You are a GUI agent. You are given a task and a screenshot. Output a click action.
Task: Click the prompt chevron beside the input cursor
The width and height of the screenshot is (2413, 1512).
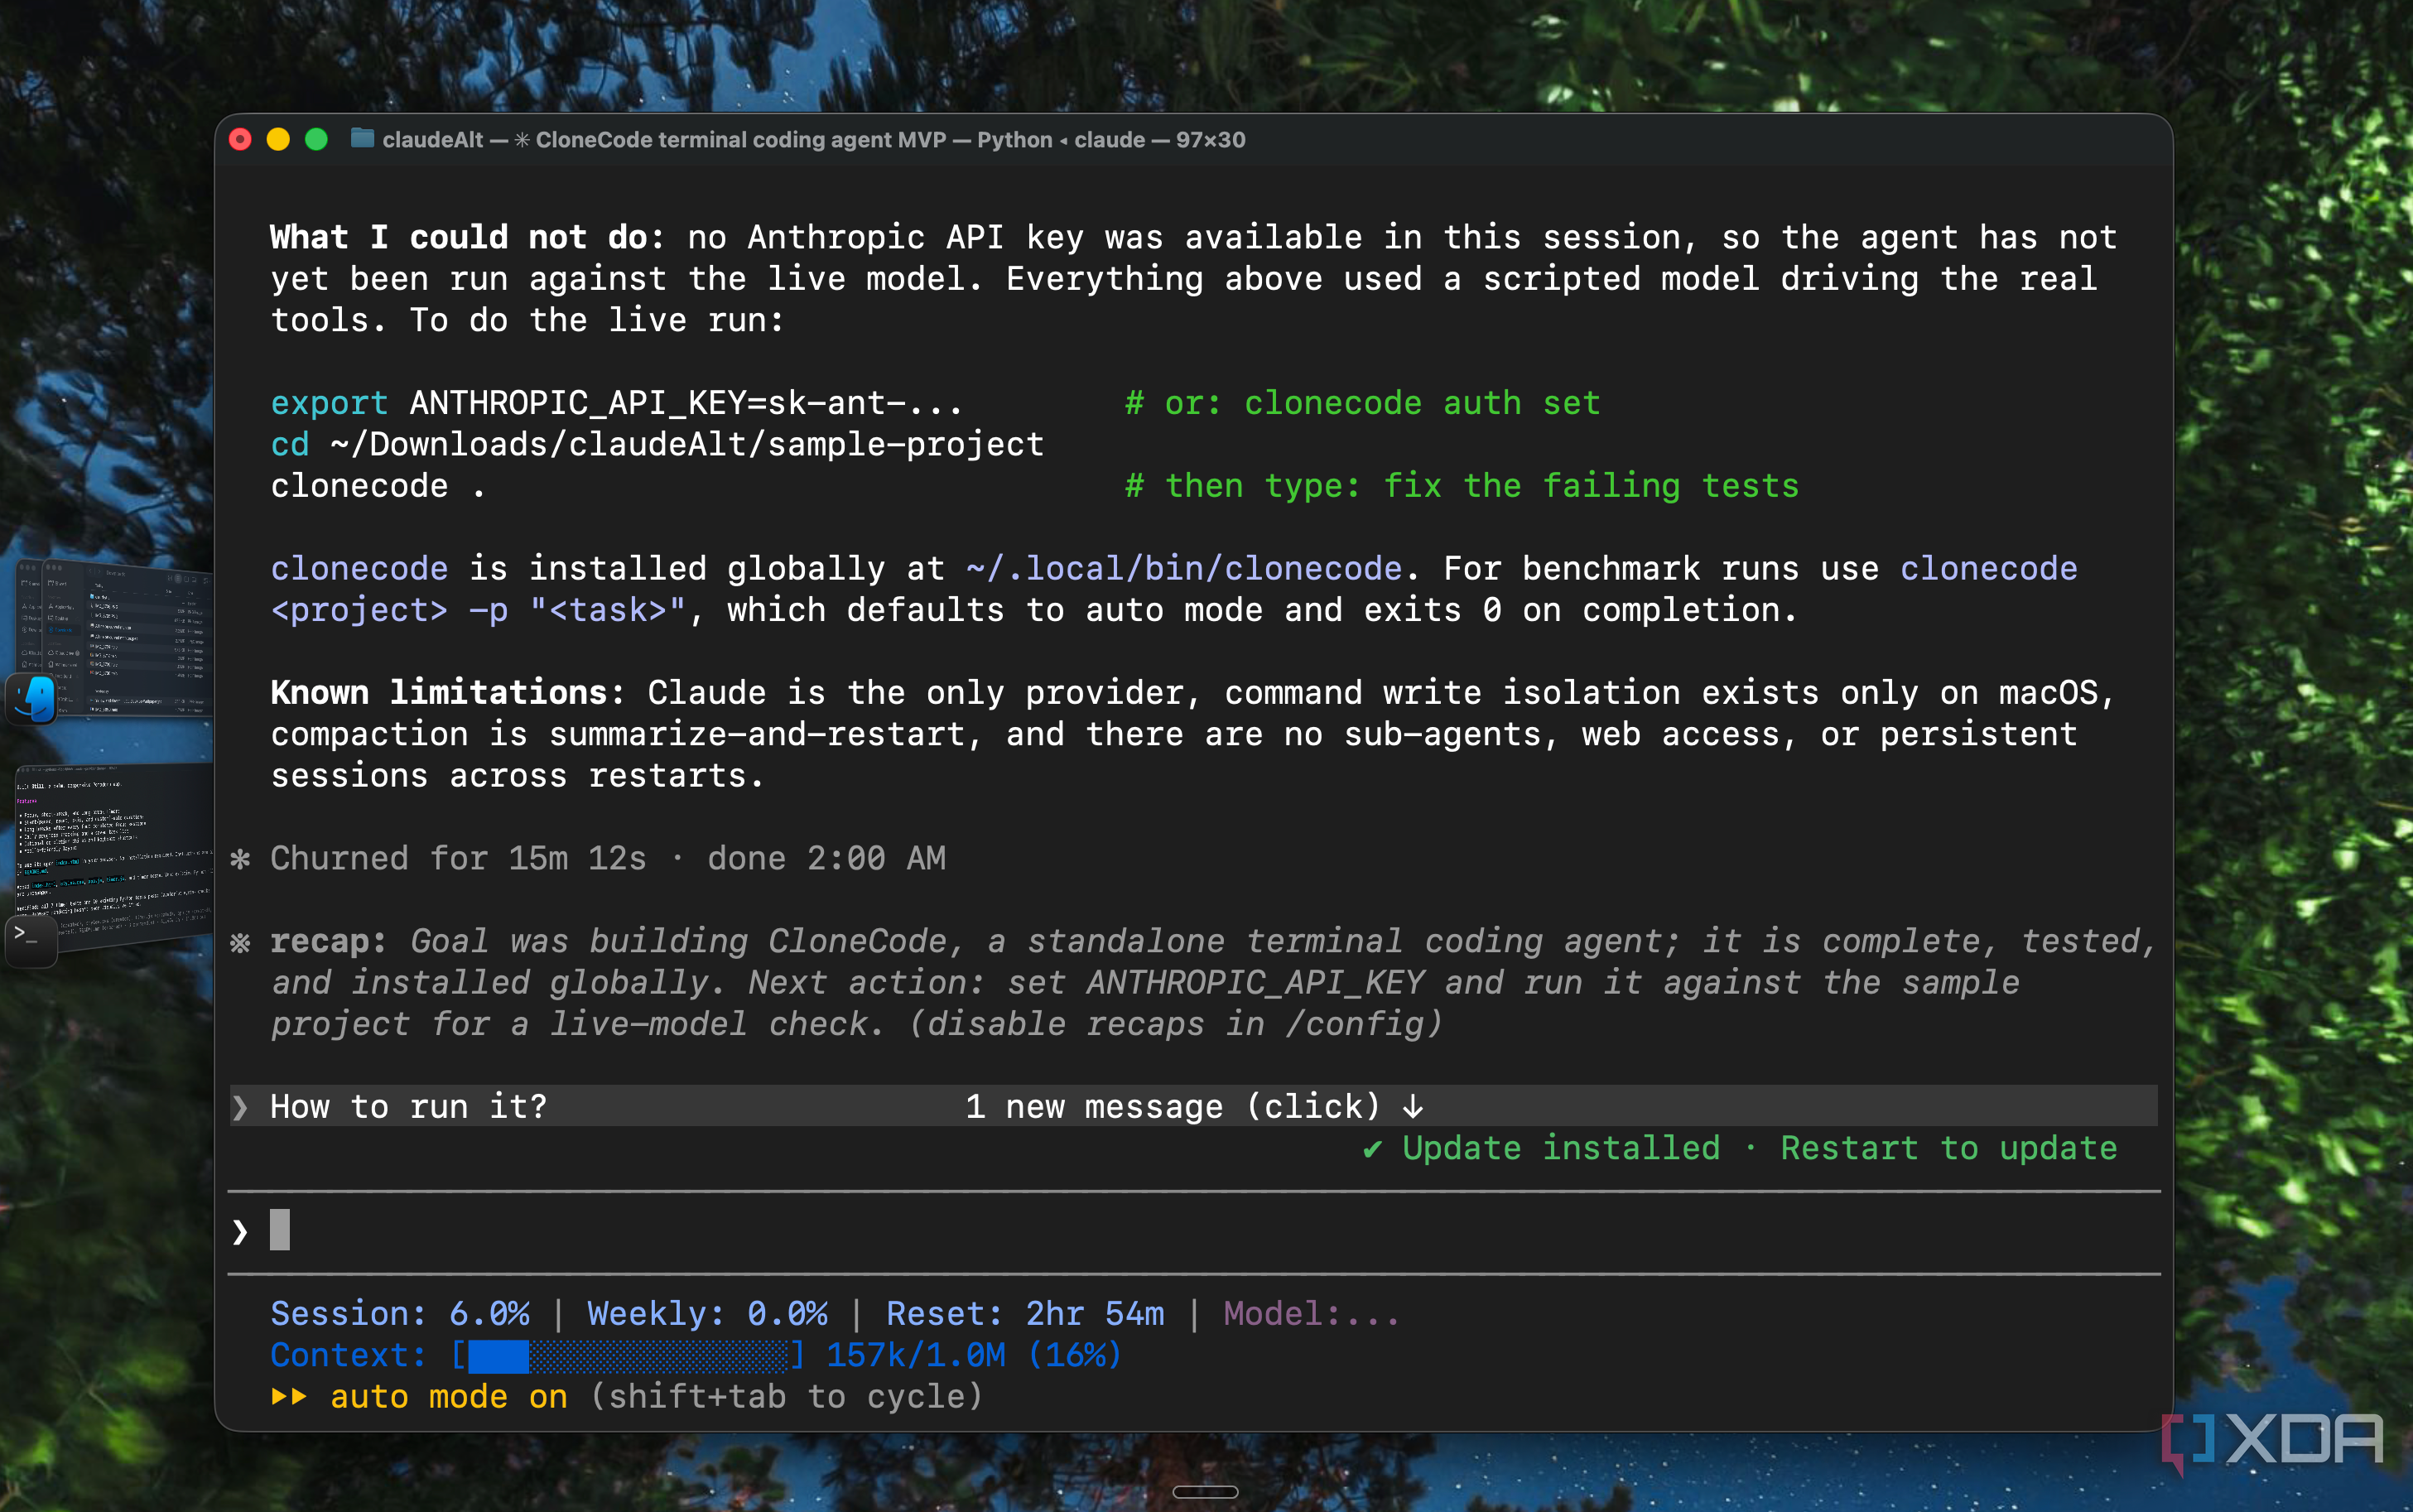(240, 1232)
